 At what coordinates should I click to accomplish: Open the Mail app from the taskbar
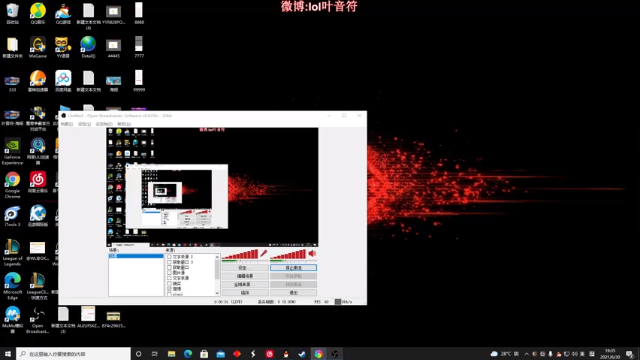220,354
